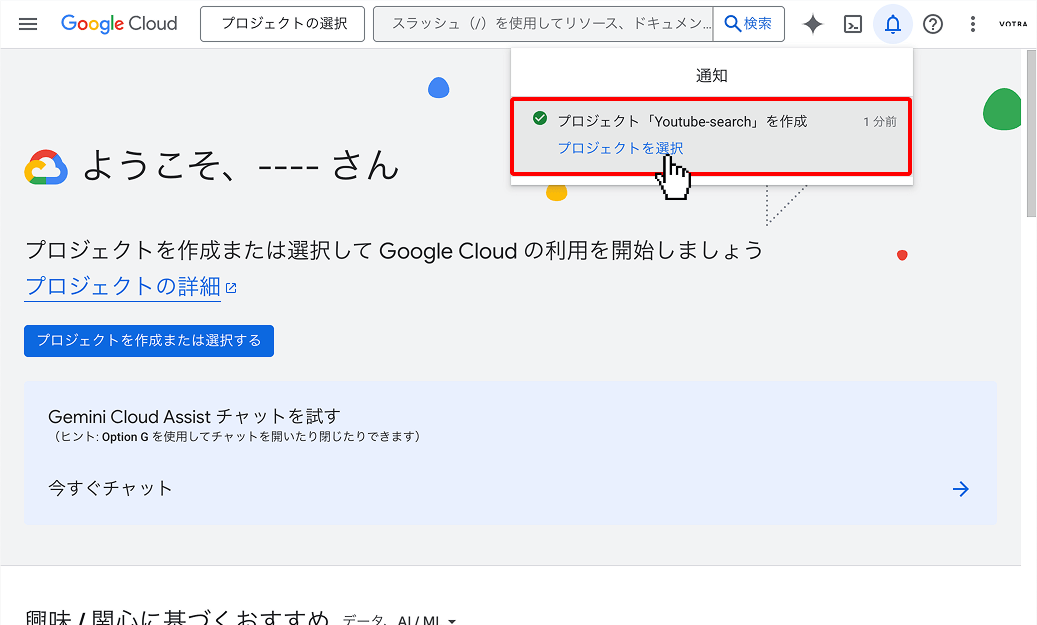Image resolution: width=1037 pixels, height=625 pixels.
Task: Click プロジェクトを作成または選択する button
Action: tap(149, 341)
